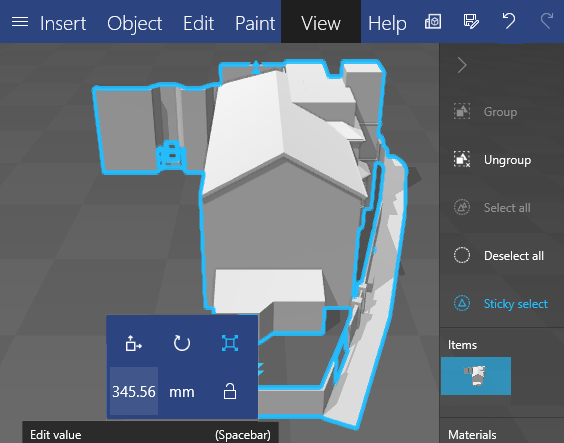Image resolution: width=564 pixels, height=443 pixels.
Task: Select the scale tool icon
Action: tap(230, 343)
